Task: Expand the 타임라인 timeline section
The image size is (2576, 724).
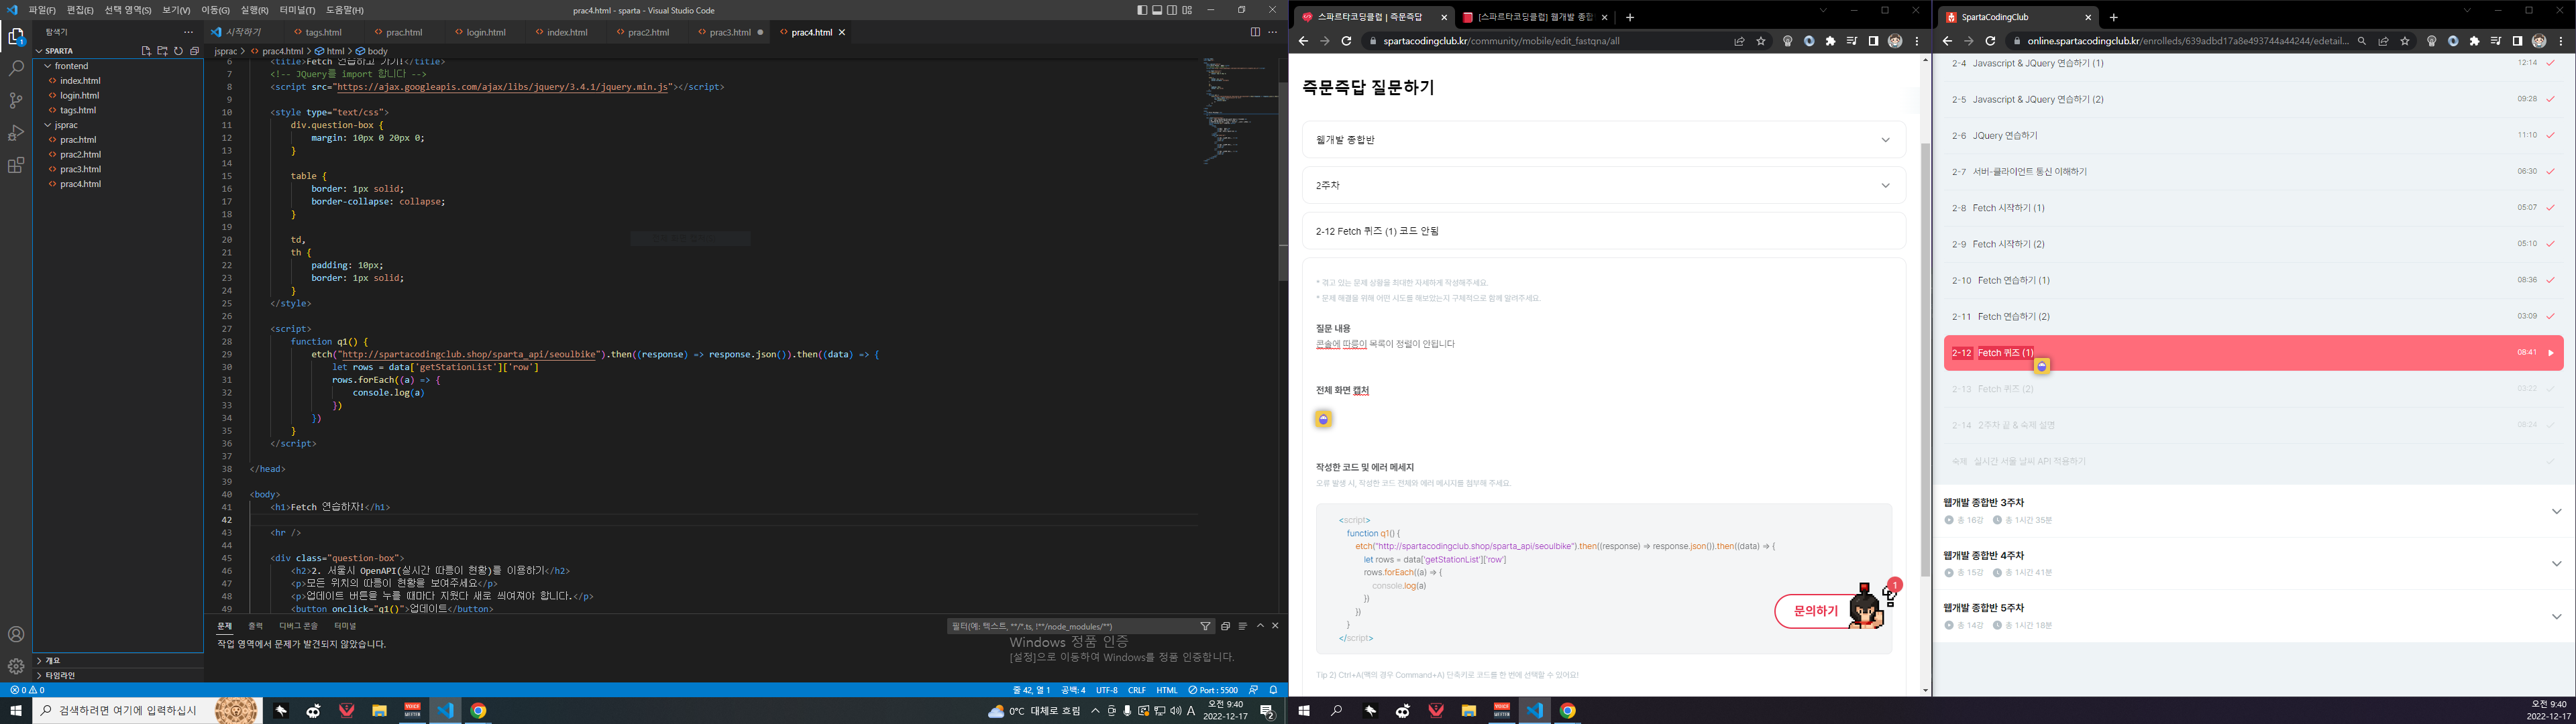Action: click(x=118, y=675)
